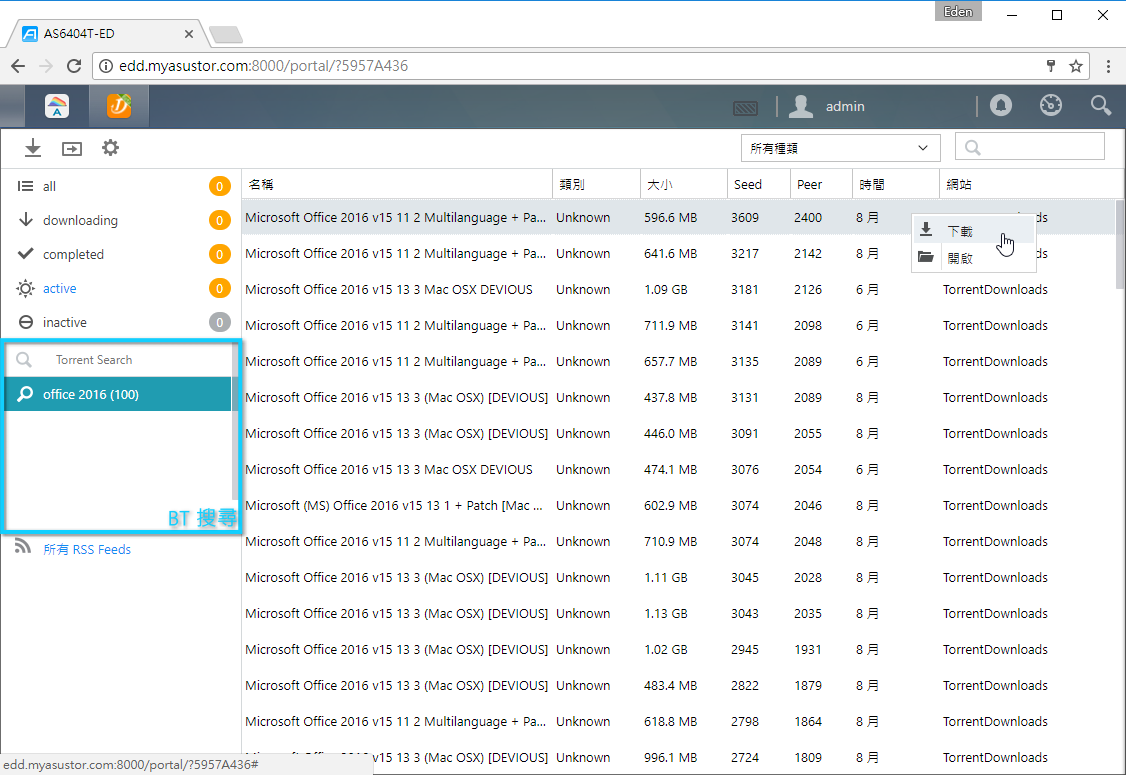Sort by 大小 column header
Screen dimensions: 1126x775
(684, 185)
